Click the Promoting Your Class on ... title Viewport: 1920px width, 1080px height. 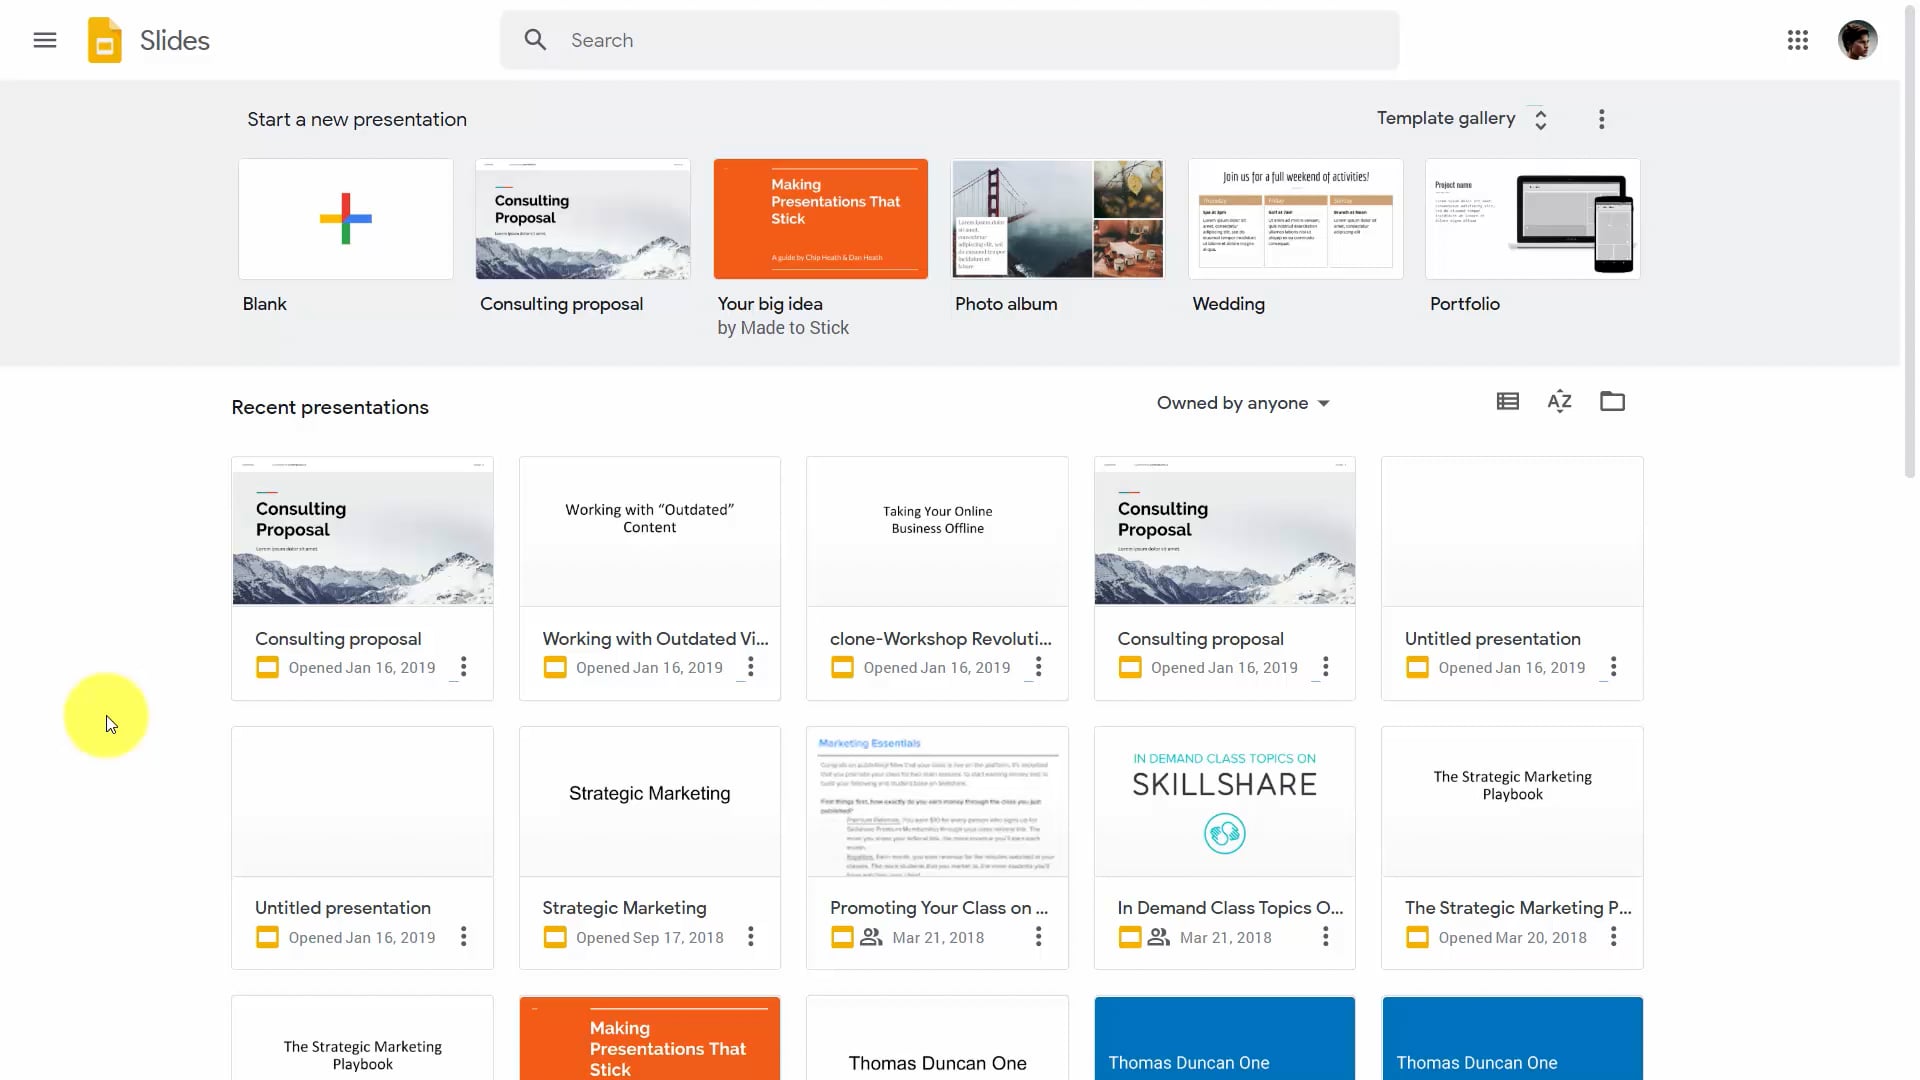(939, 908)
